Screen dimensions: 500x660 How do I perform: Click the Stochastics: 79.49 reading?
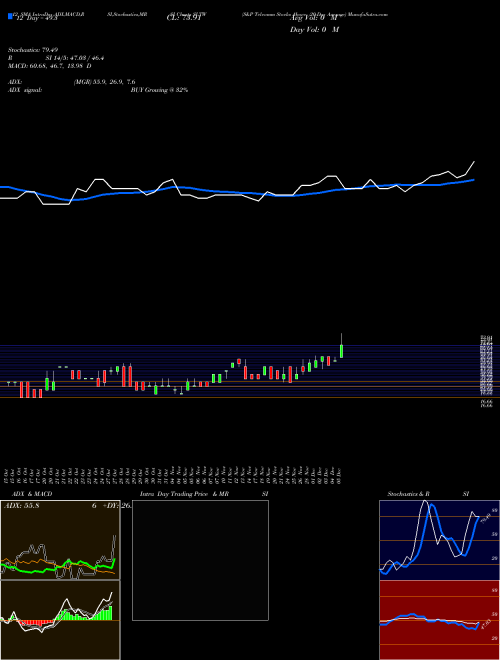tap(31, 49)
